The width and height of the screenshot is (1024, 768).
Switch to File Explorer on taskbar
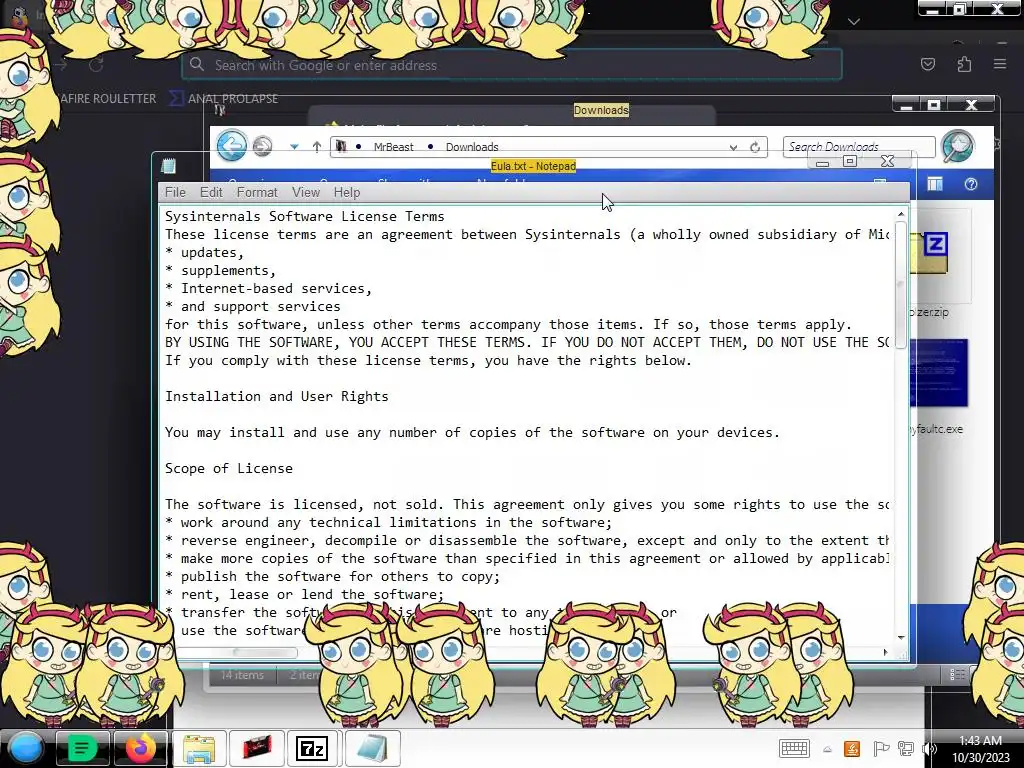point(199,748)
